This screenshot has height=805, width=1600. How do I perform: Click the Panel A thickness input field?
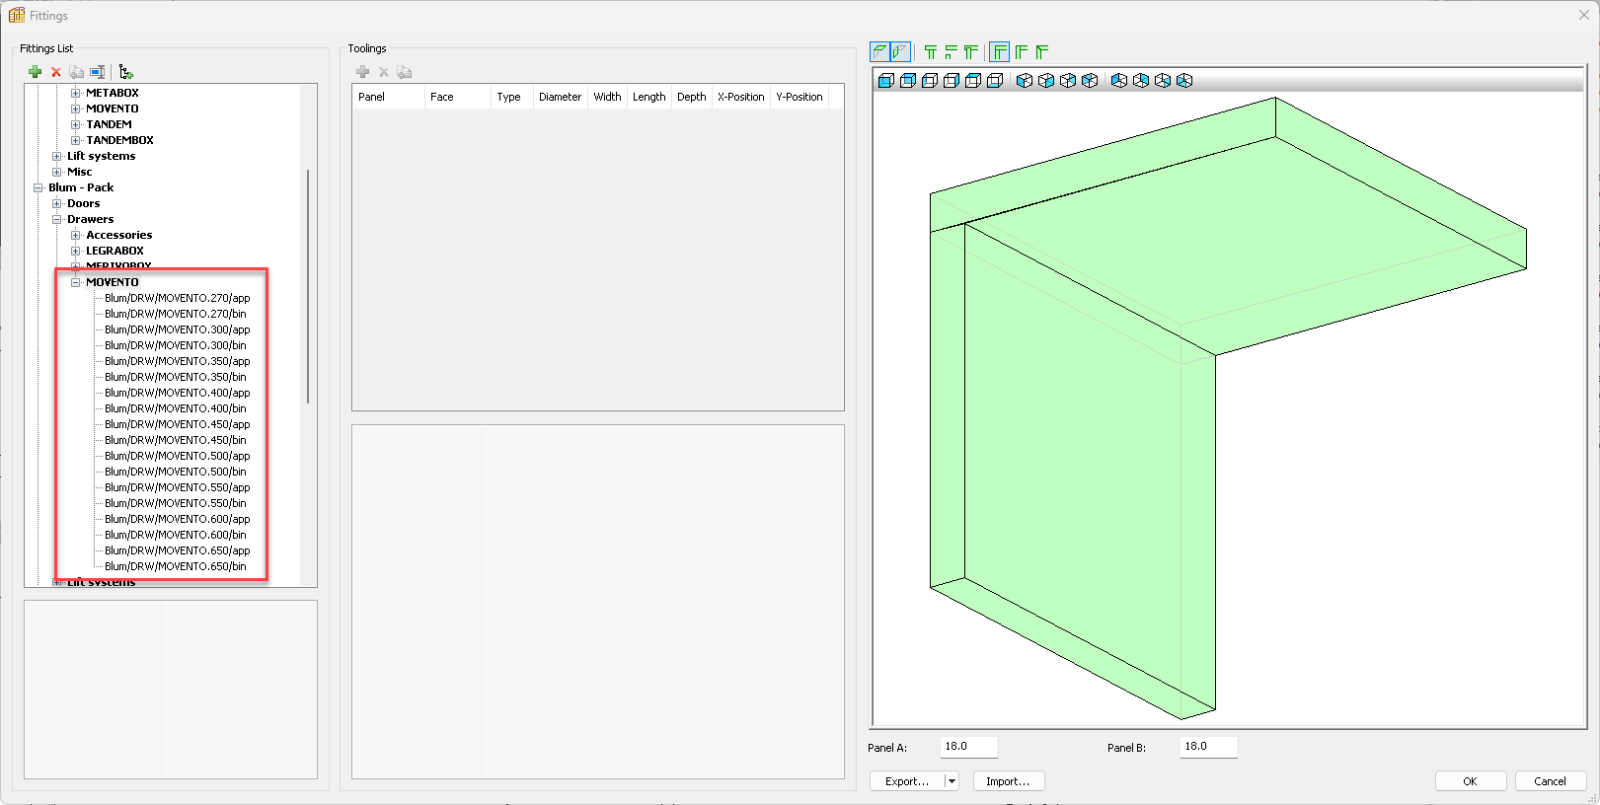[968, 747]
